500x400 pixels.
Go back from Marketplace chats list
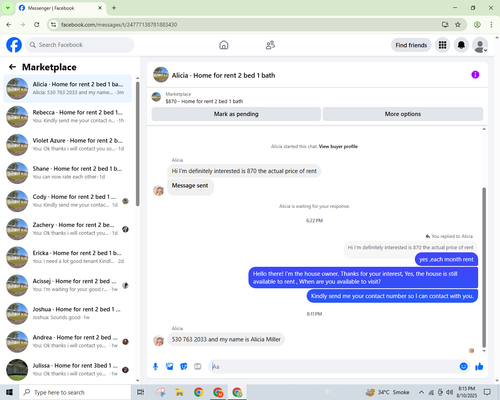(x=12, y=67)
